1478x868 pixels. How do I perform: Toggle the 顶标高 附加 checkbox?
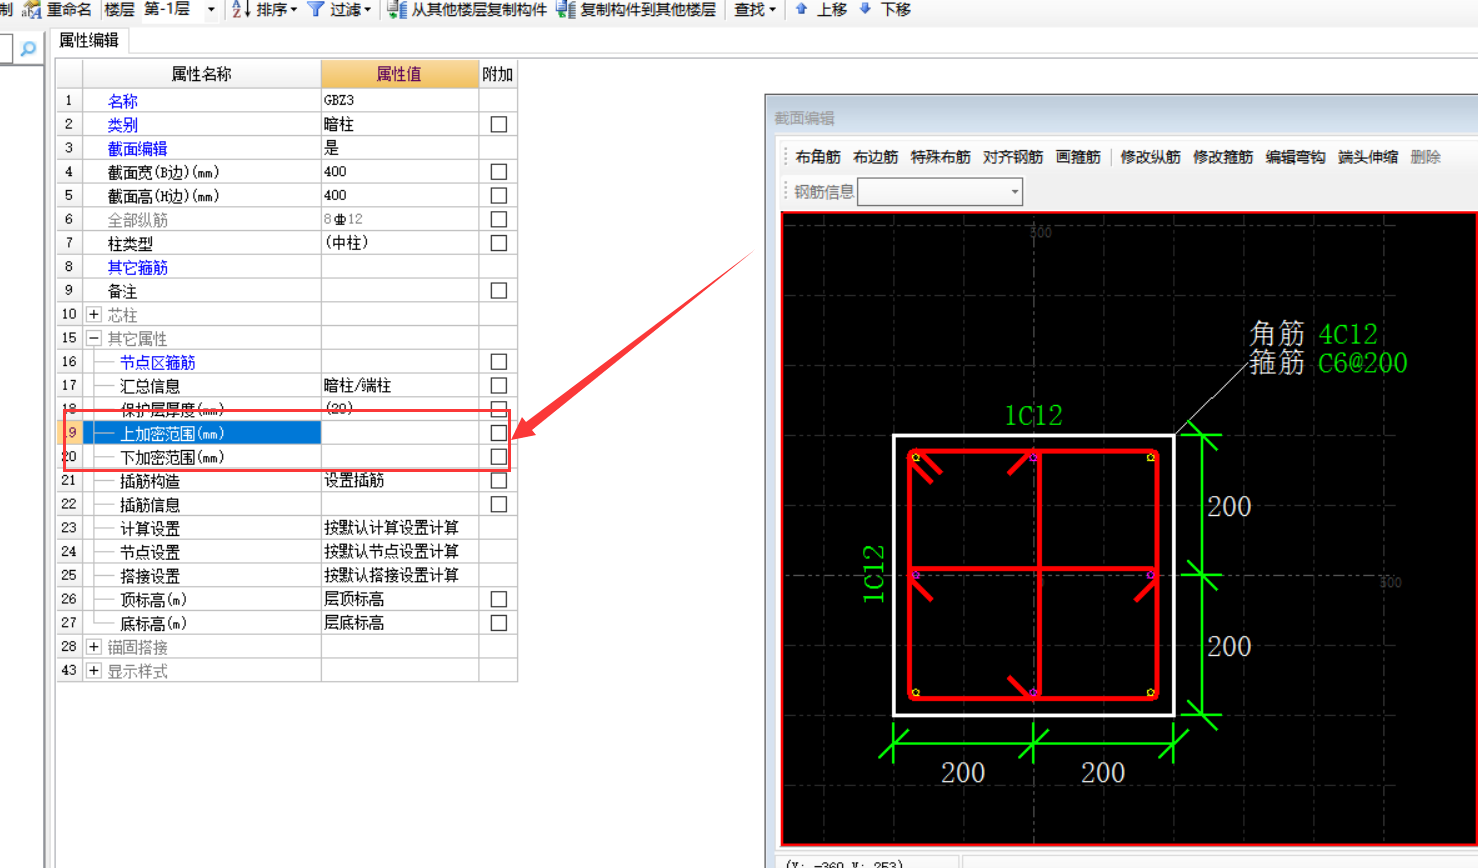point(499,599)
